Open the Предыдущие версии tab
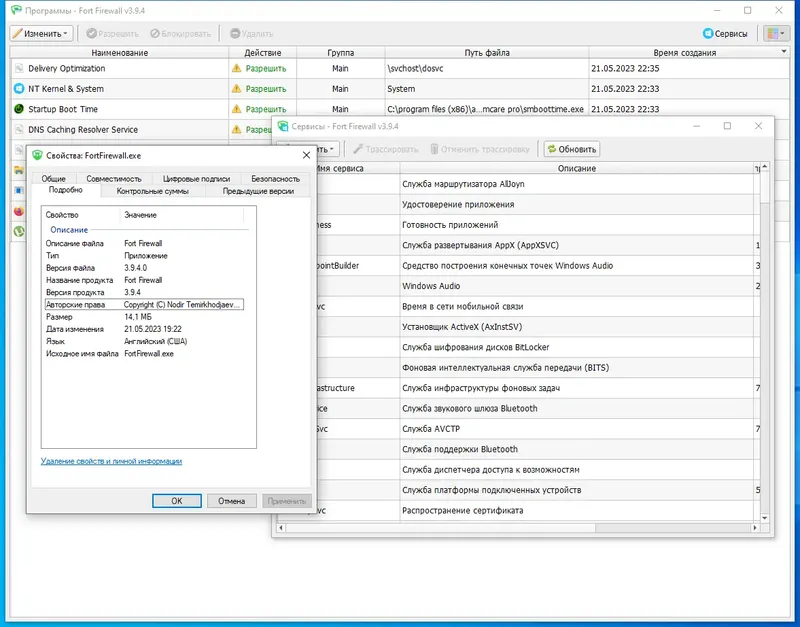 point(258,191)
